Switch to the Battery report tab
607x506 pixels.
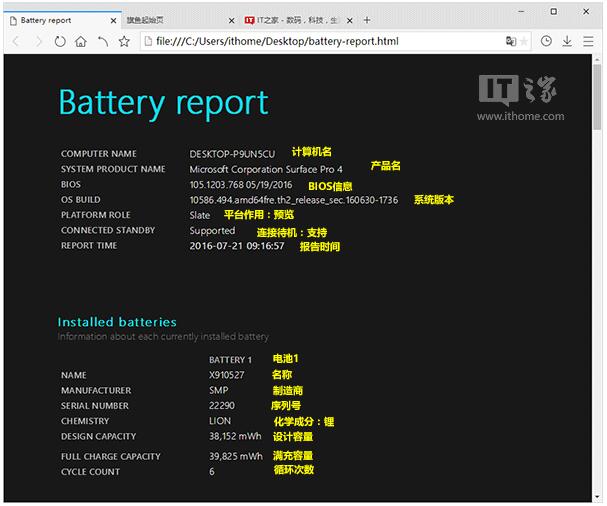coord(50,20)
